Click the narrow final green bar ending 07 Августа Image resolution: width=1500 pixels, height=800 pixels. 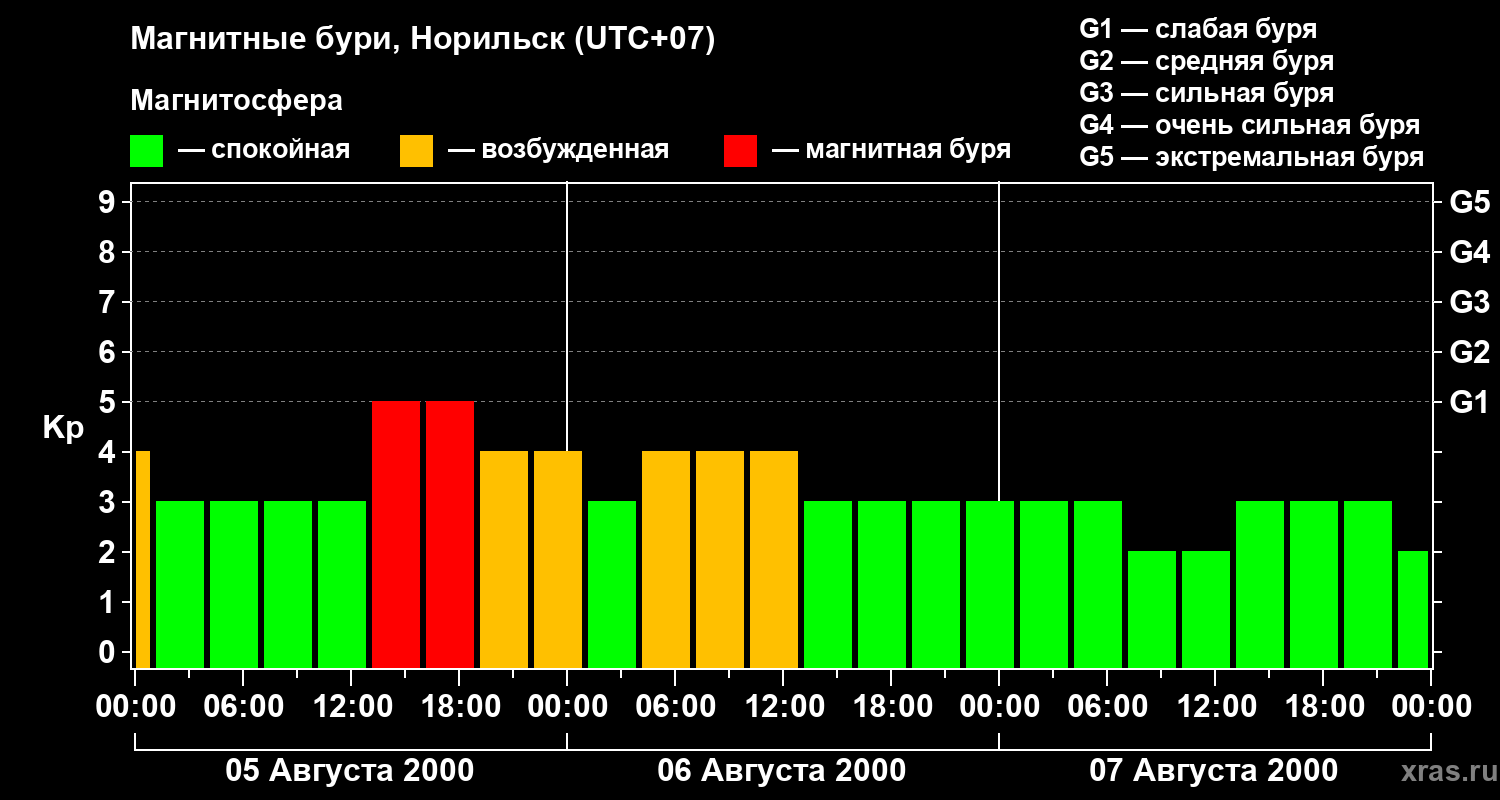point(1413,610)
